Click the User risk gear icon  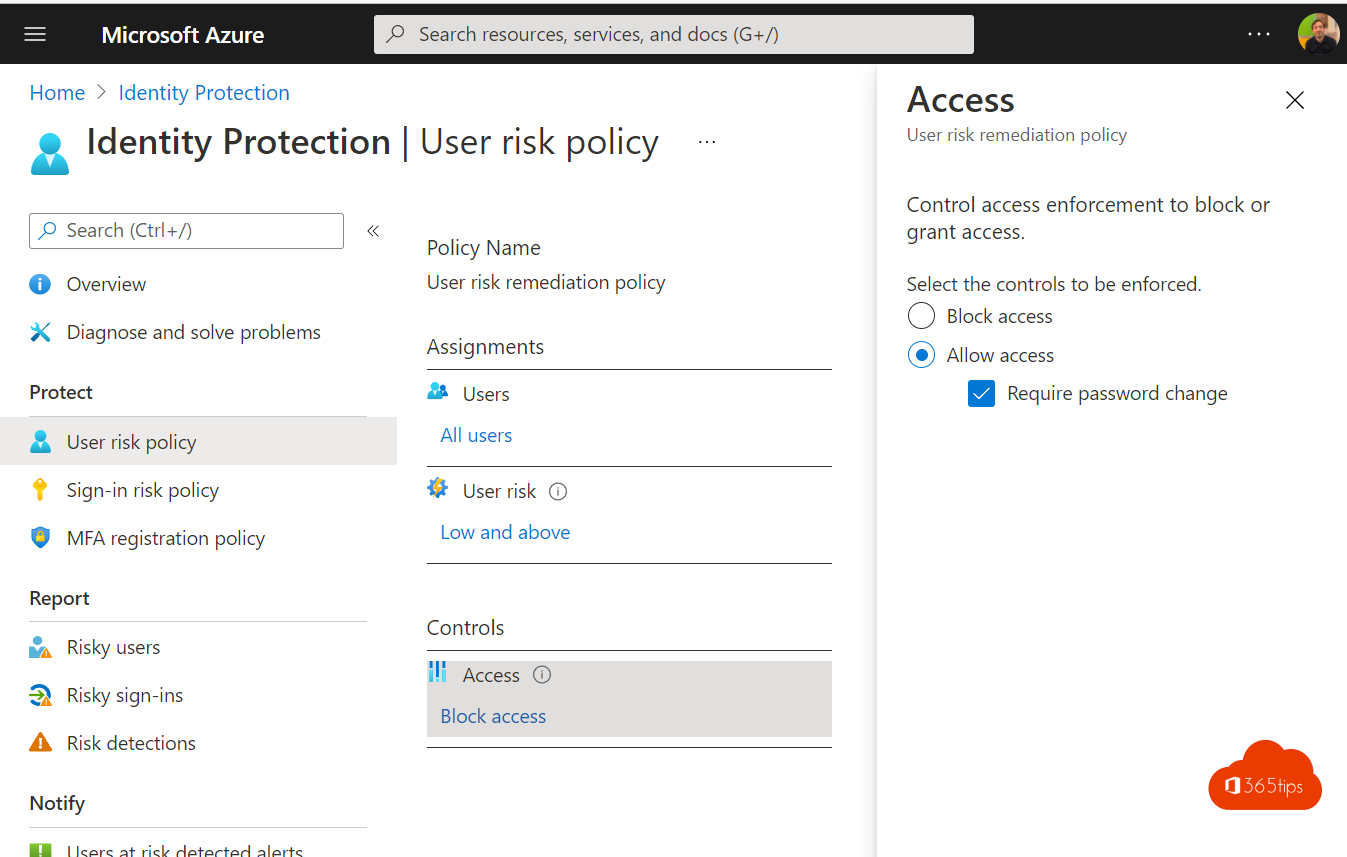tap(437, 488)
